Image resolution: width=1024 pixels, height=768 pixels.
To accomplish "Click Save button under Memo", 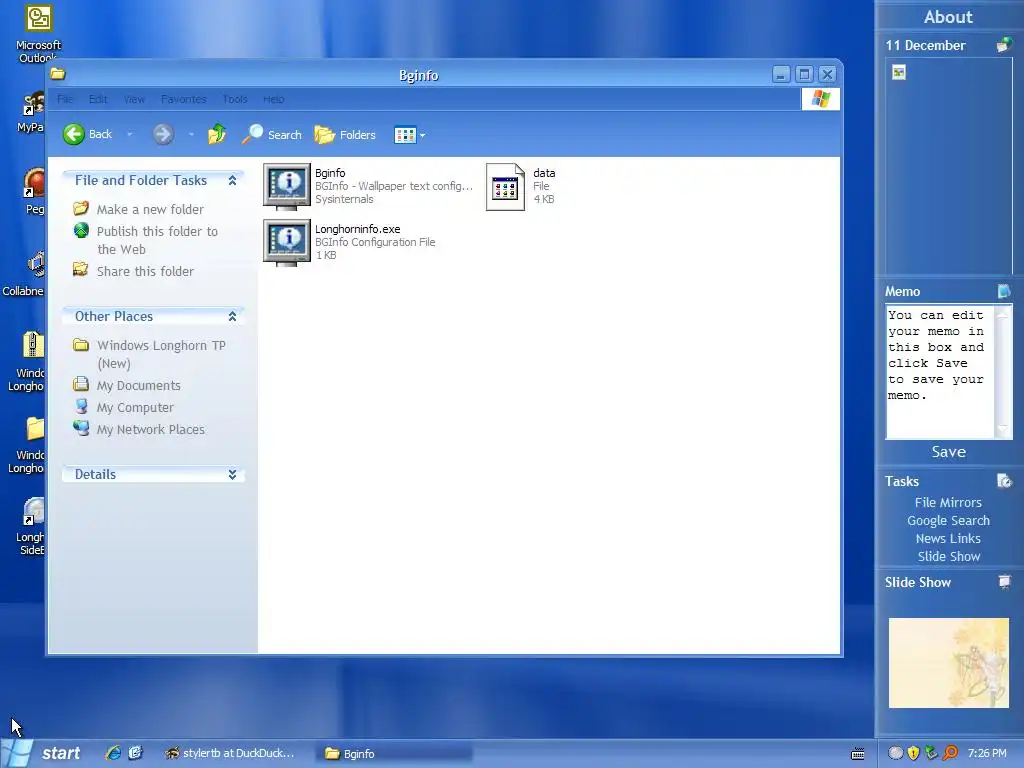I will point(948,452).
